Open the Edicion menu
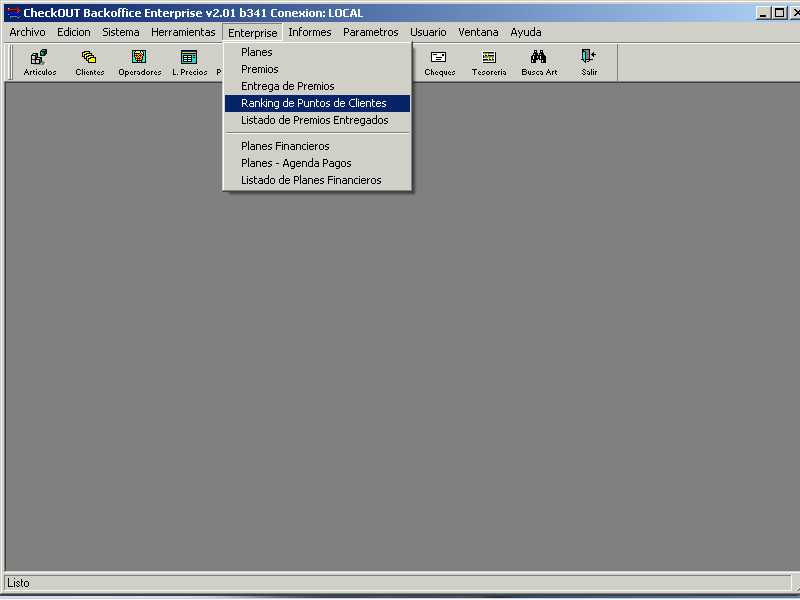Viewport: 800px width, 600px height. point(73,32)
